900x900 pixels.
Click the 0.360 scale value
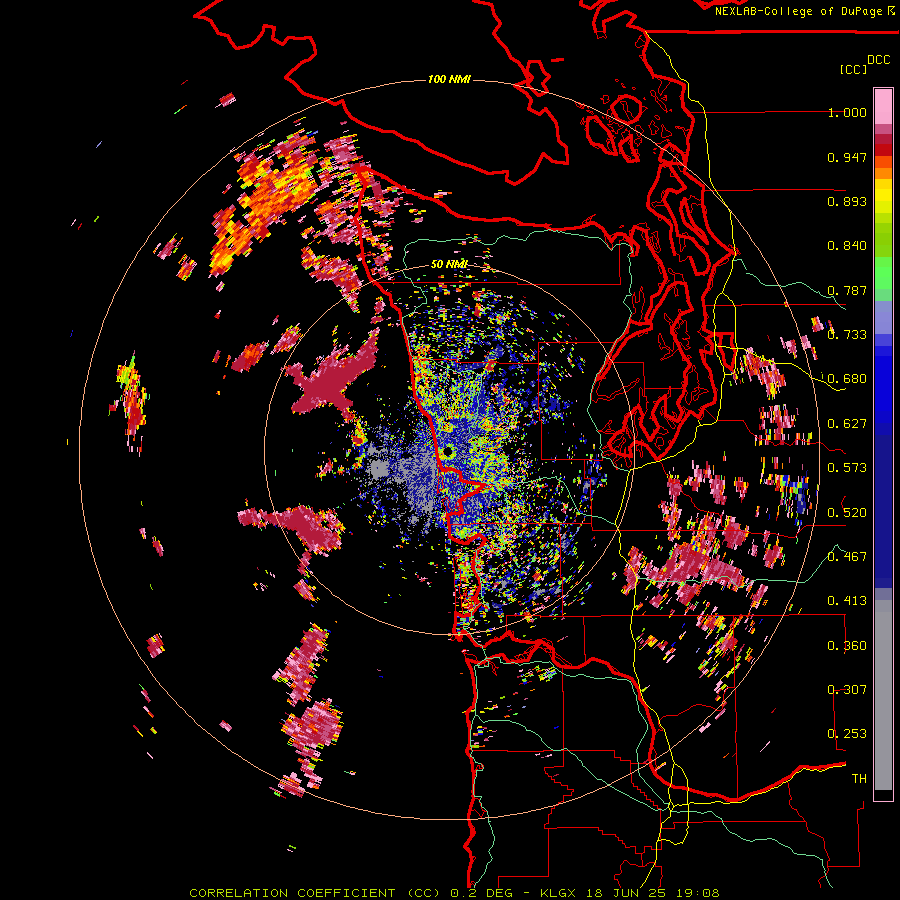847,646
